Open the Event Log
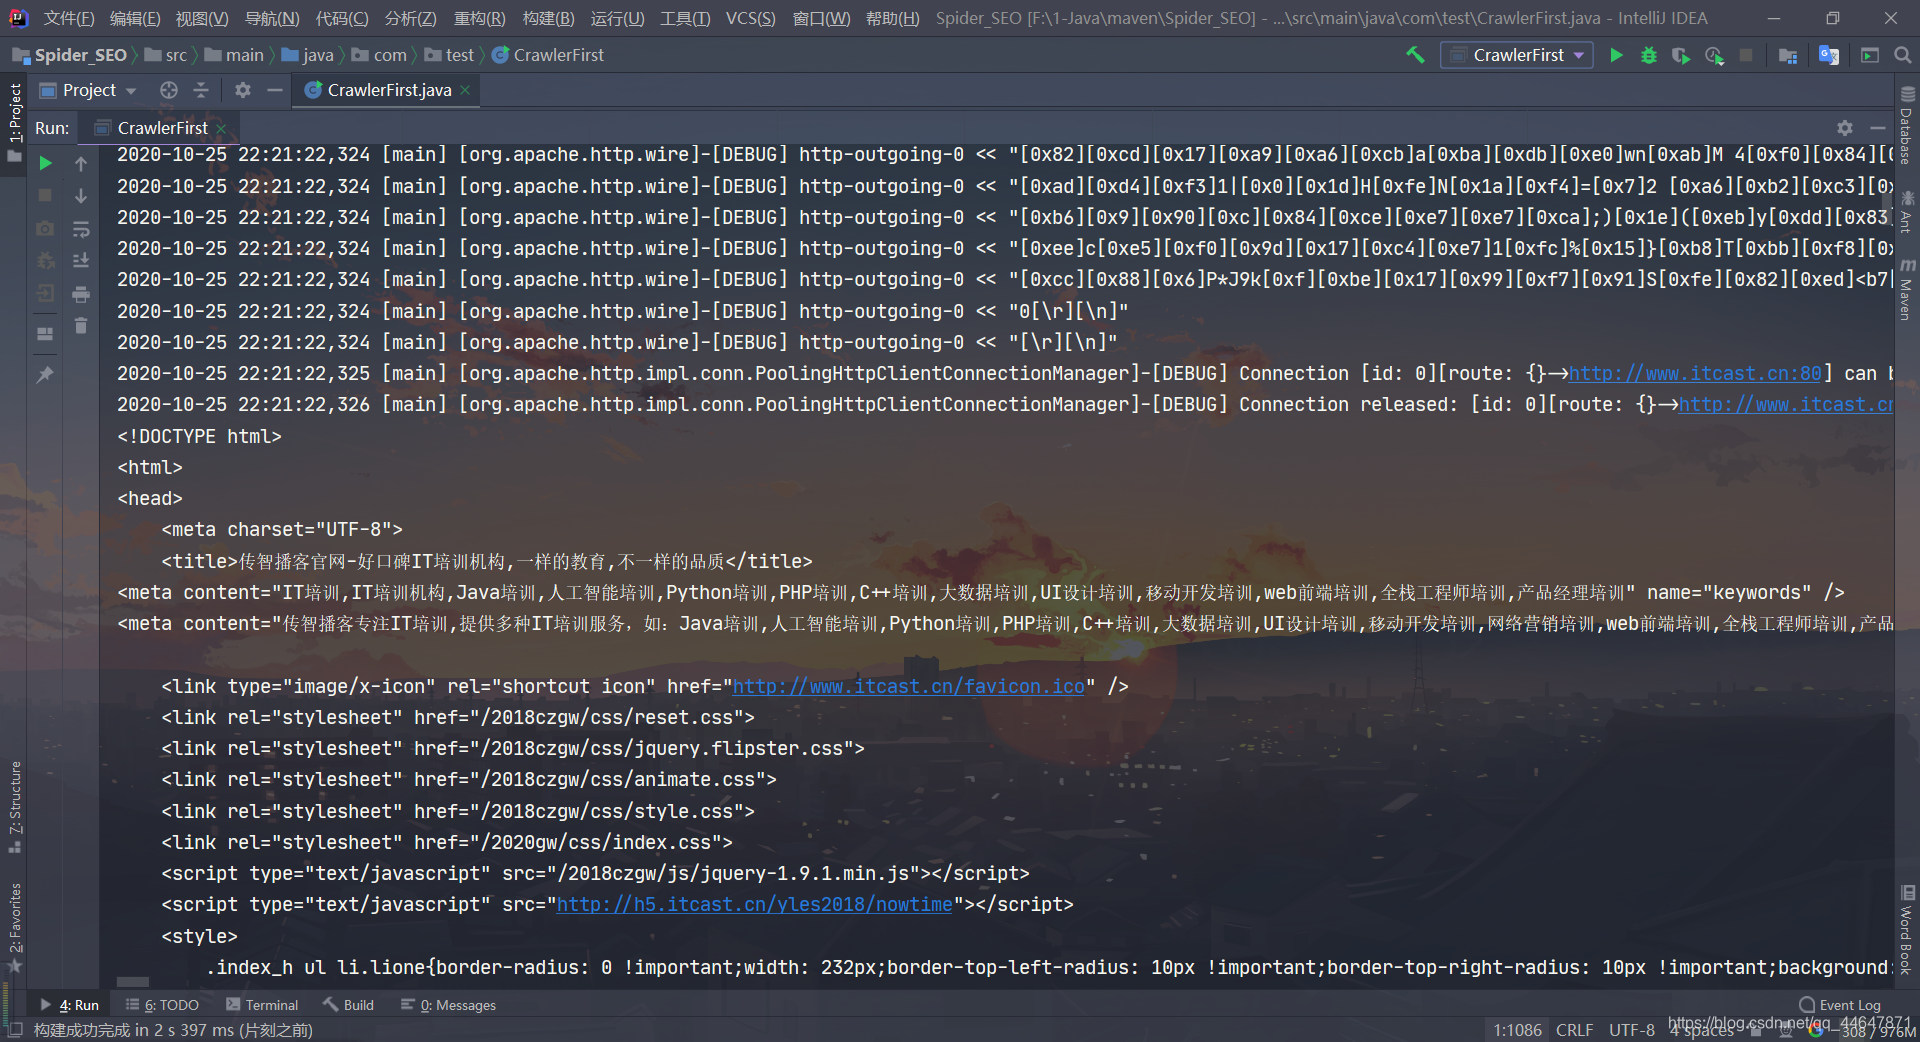Viewport: 1920px width, 1042px height. coord(1839,1005)
